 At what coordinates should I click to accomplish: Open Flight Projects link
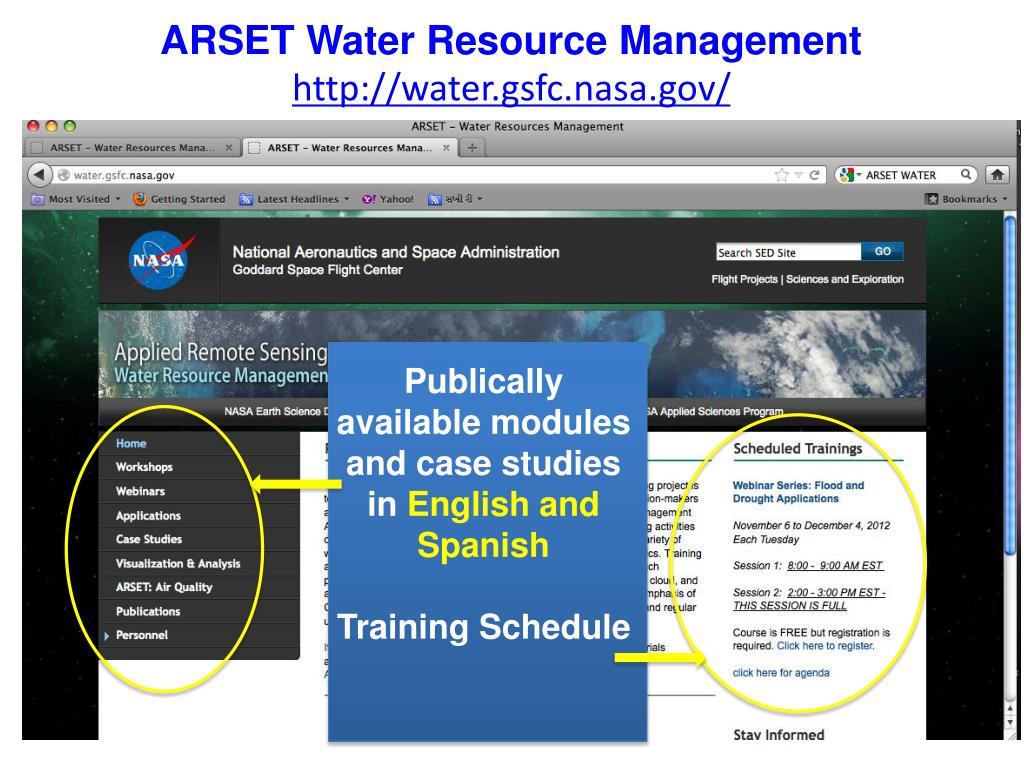(744, 280)
